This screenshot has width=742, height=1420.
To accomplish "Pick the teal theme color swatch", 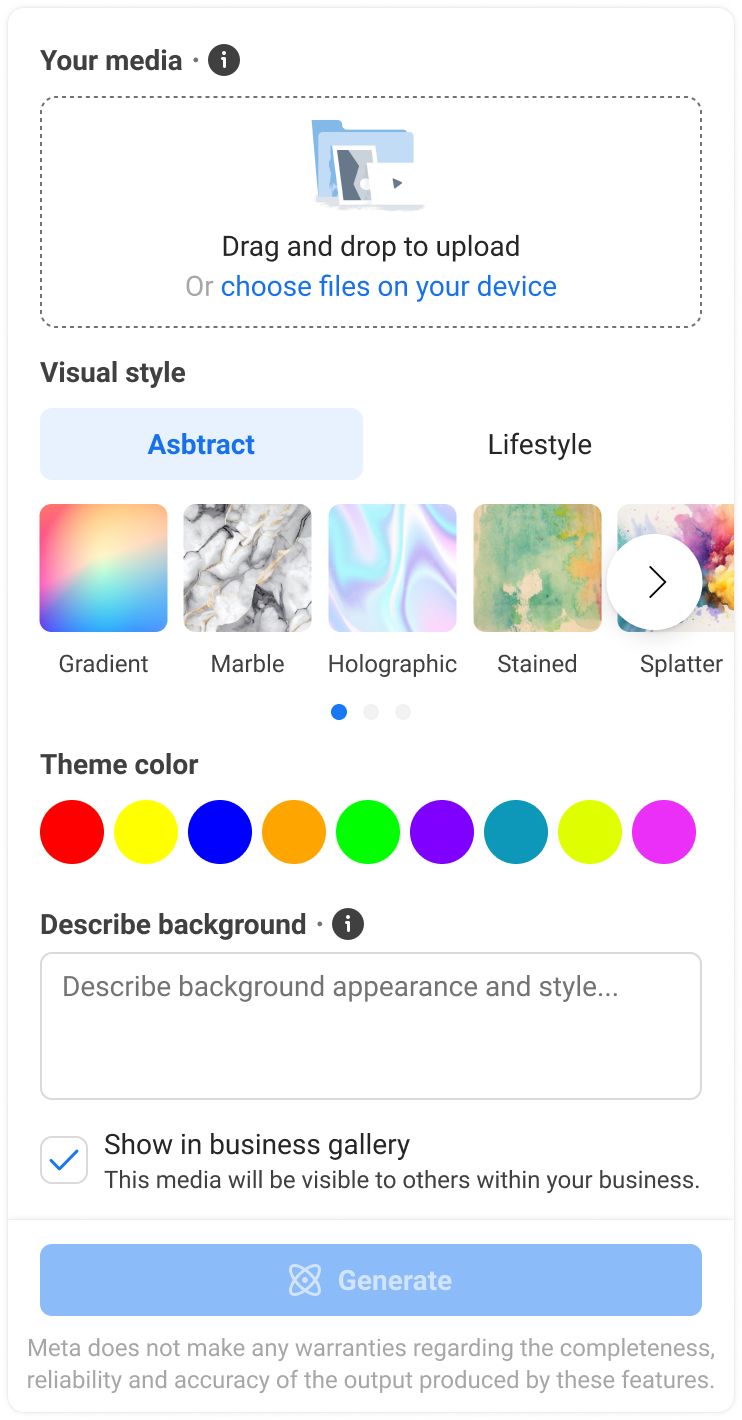I will (x=516, y=832).
